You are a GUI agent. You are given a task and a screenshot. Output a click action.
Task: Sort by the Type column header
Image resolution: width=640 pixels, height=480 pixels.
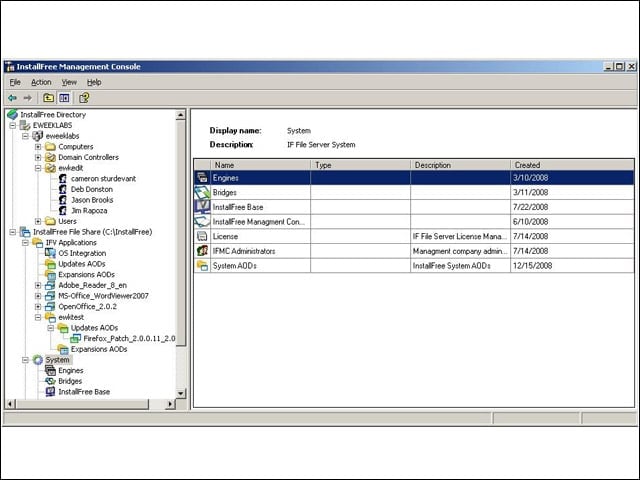(x=360, y=165)
